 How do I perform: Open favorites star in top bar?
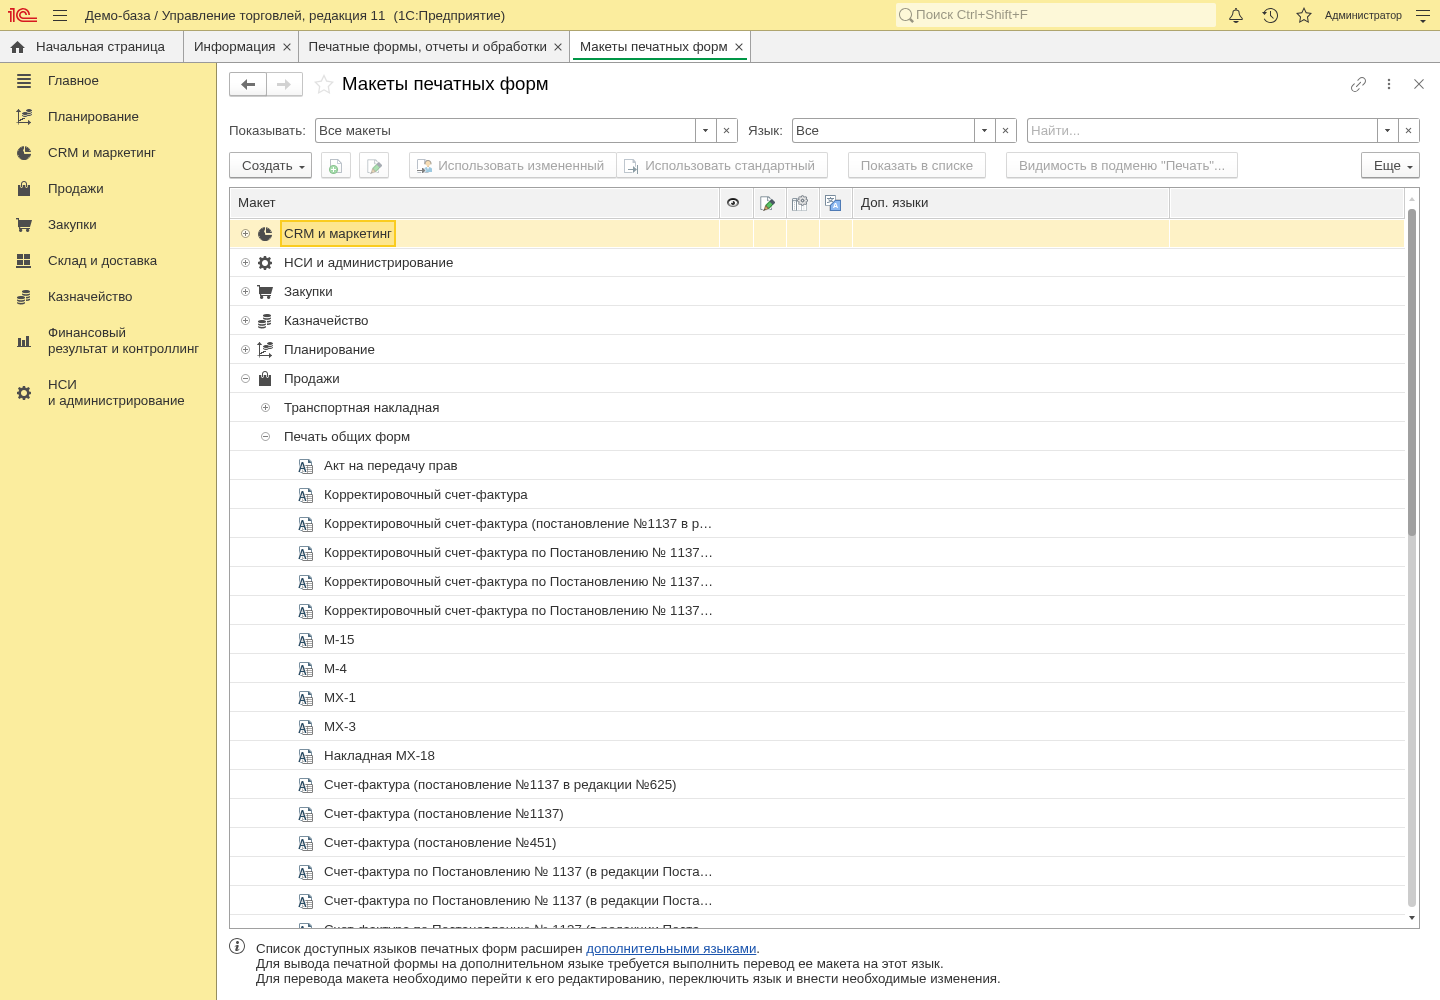tap(1304, 15)
